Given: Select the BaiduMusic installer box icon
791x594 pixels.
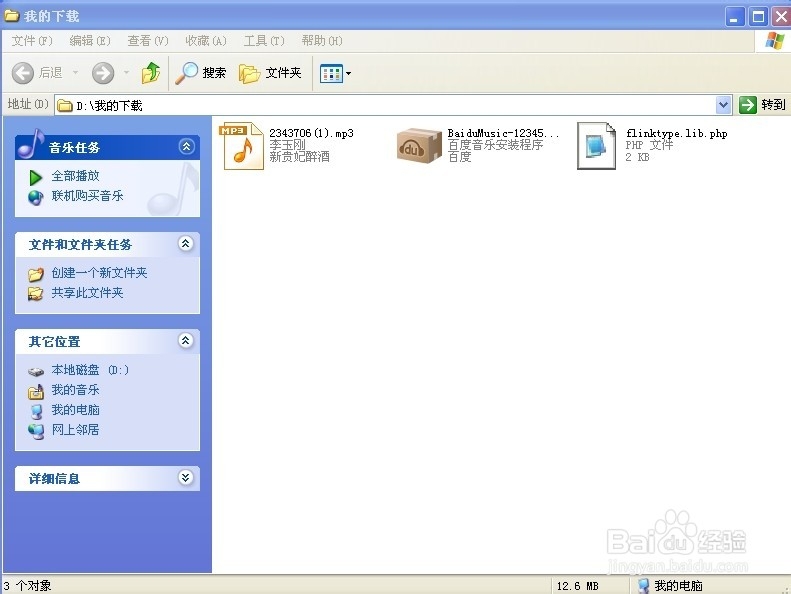Looking at the screenshot, I should tap(419, 146).
